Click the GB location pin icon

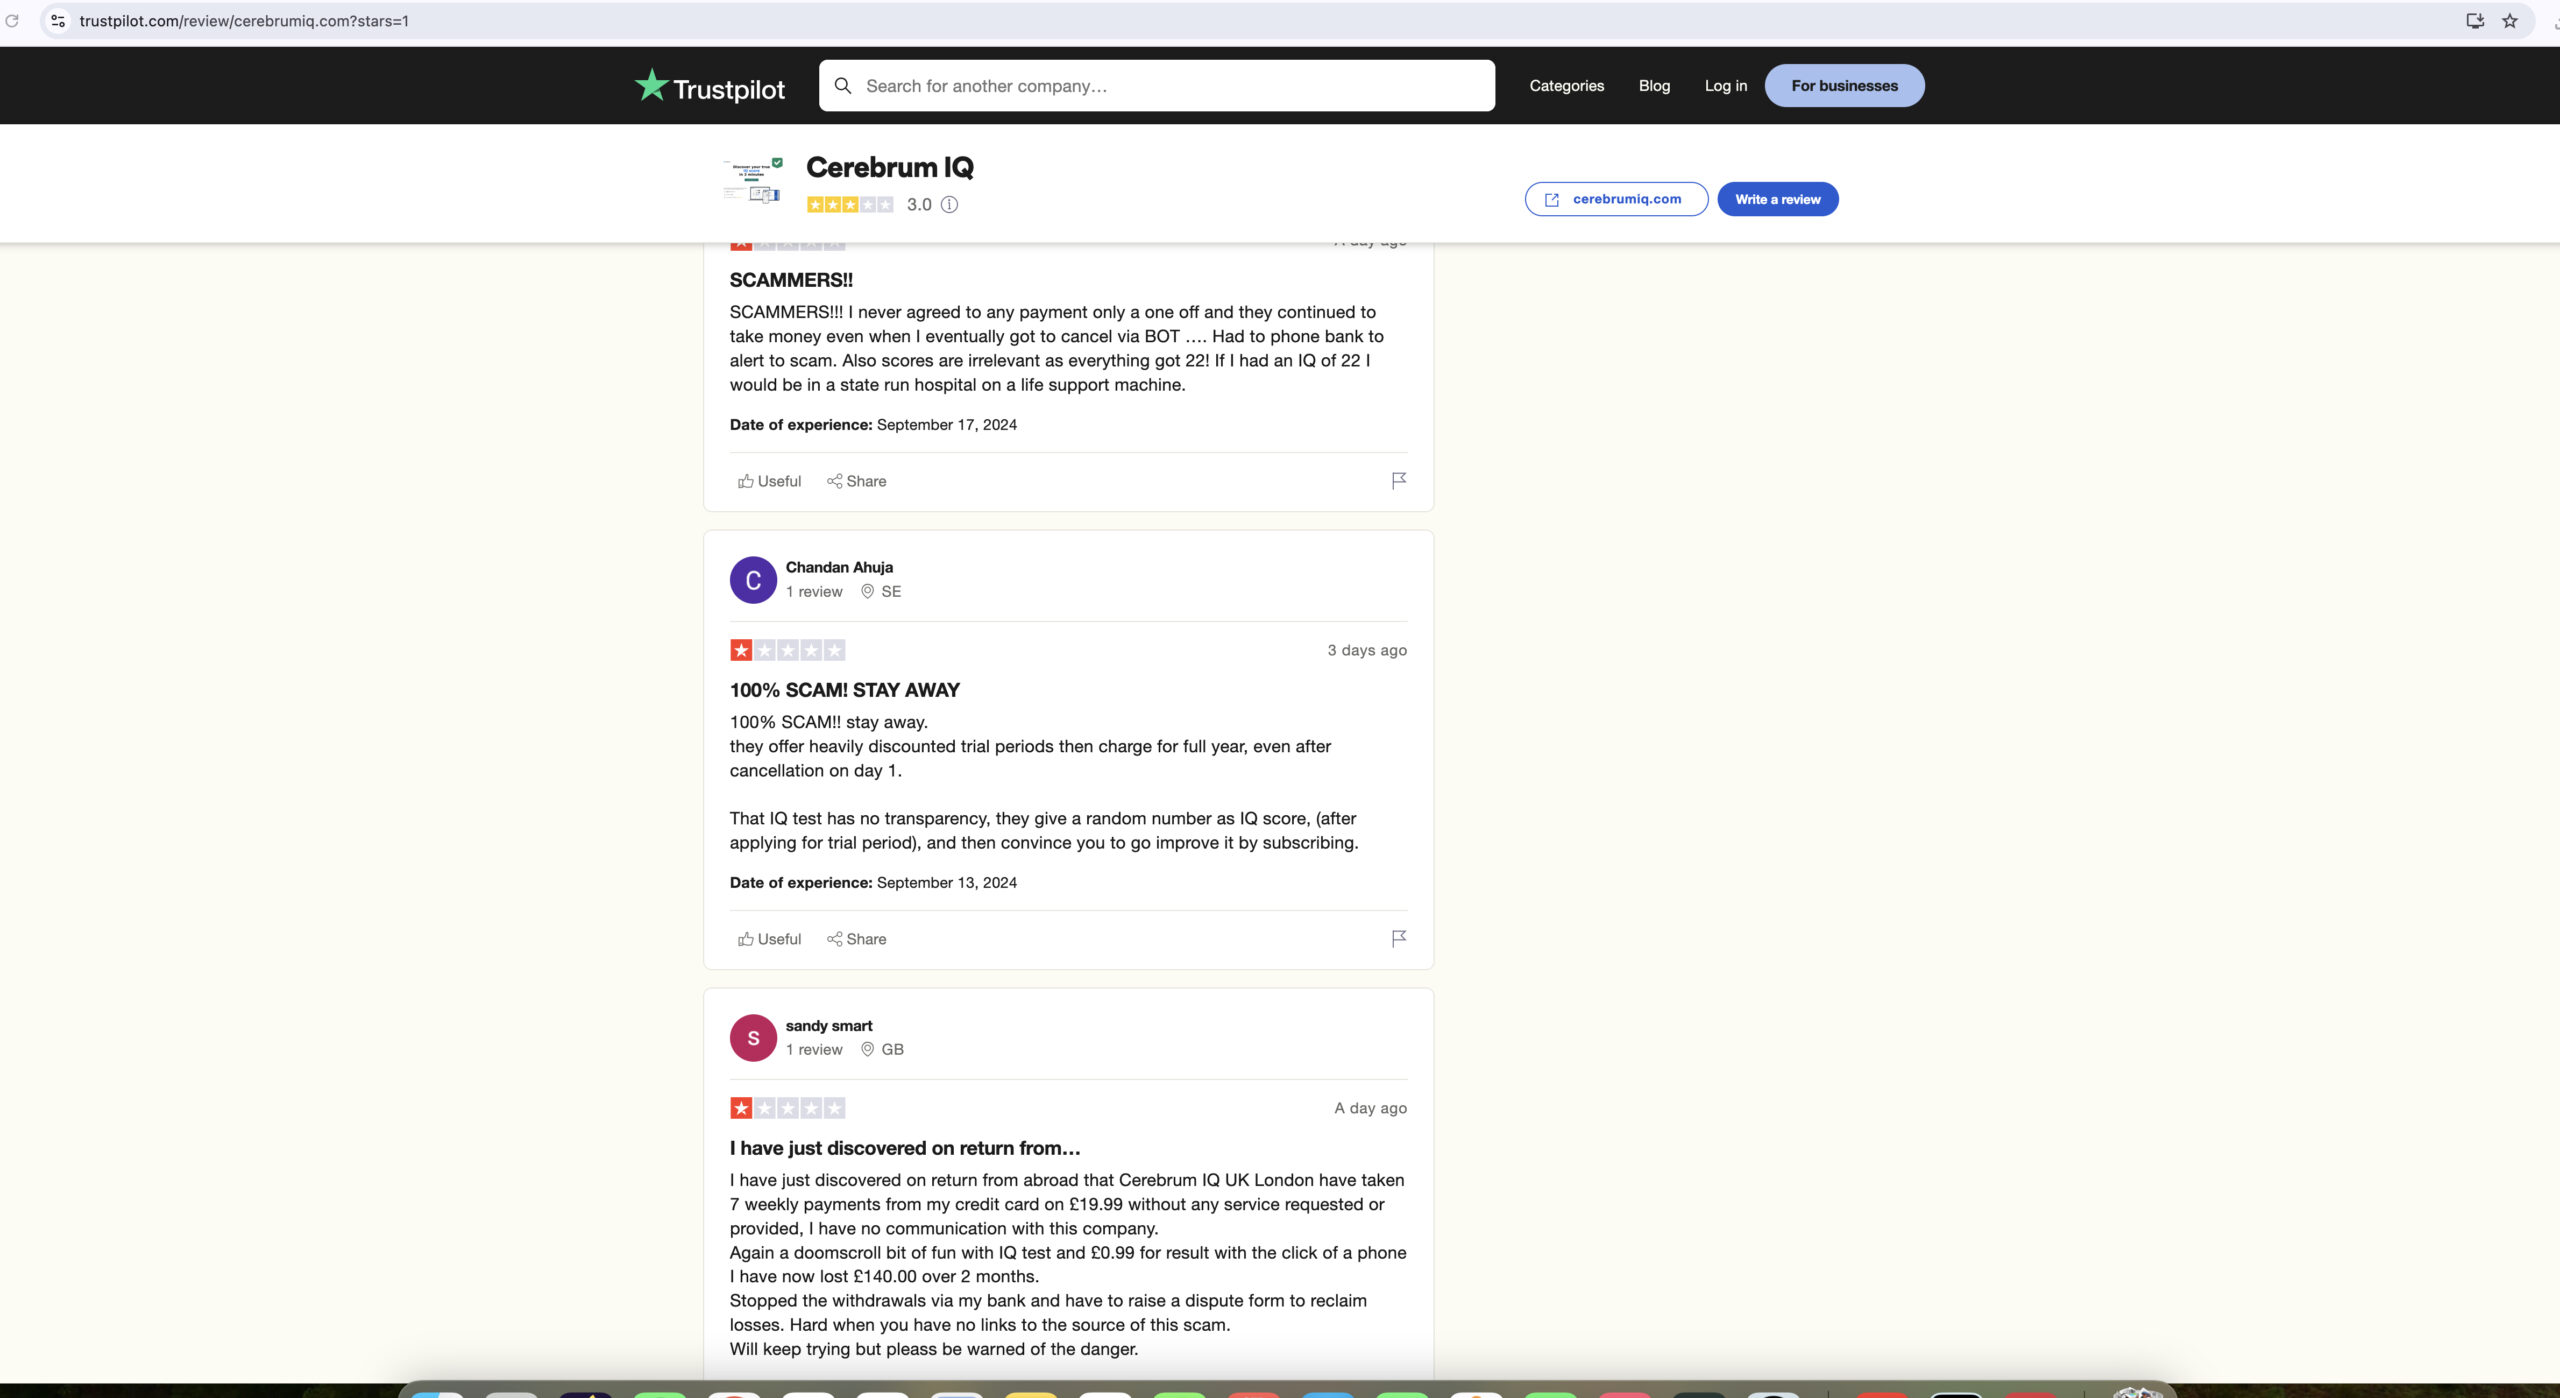coord(867,1050)
